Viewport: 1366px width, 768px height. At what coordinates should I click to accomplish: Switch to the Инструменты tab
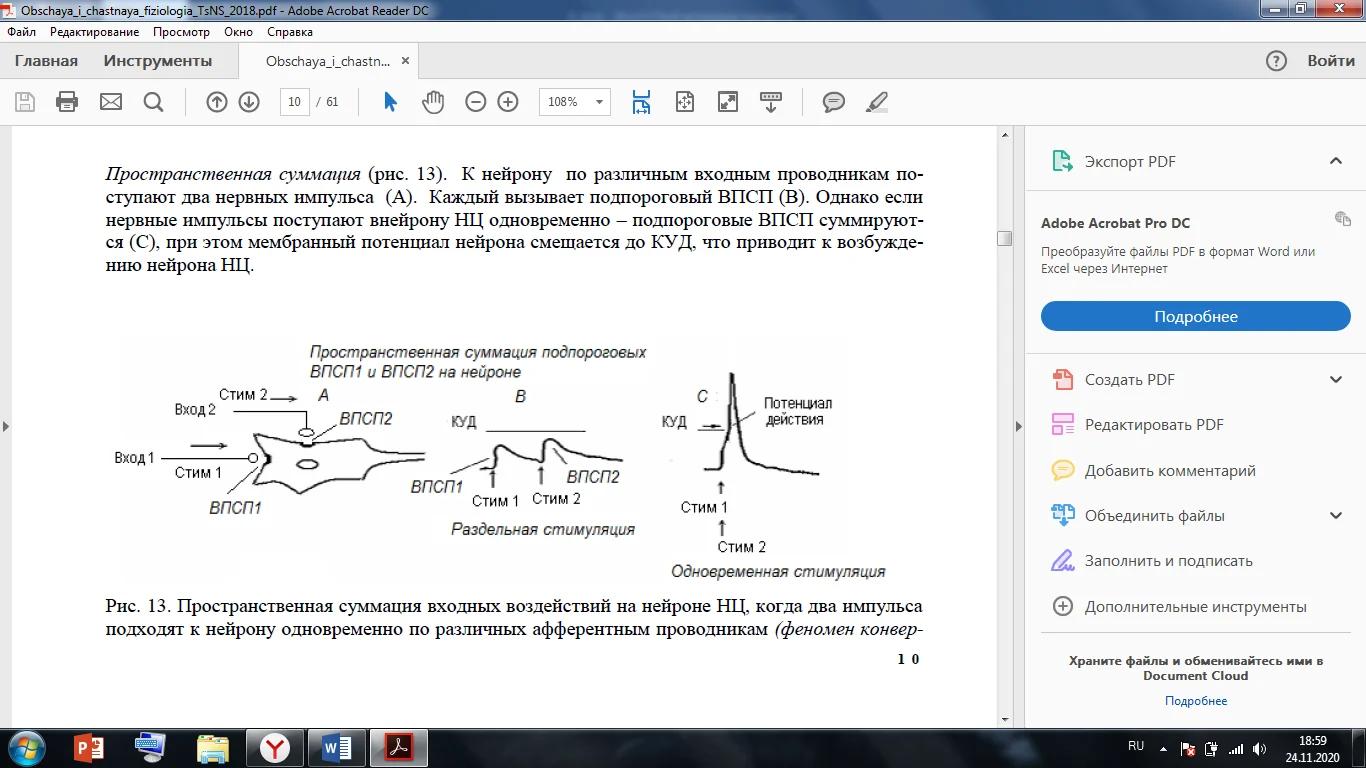(x=158, y=61)
